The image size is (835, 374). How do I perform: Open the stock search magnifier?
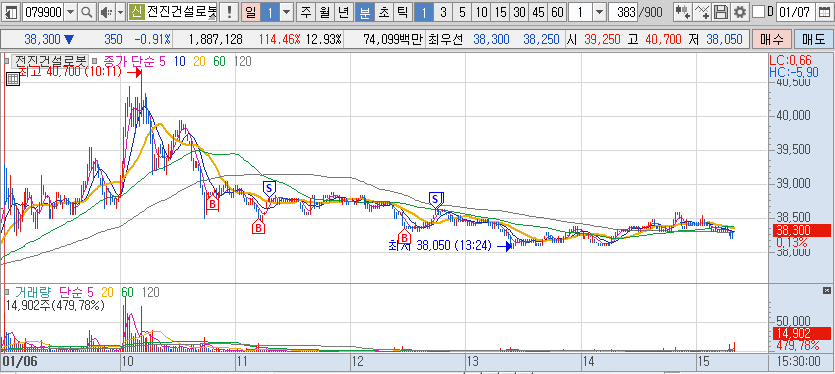[x=86, y=12]
